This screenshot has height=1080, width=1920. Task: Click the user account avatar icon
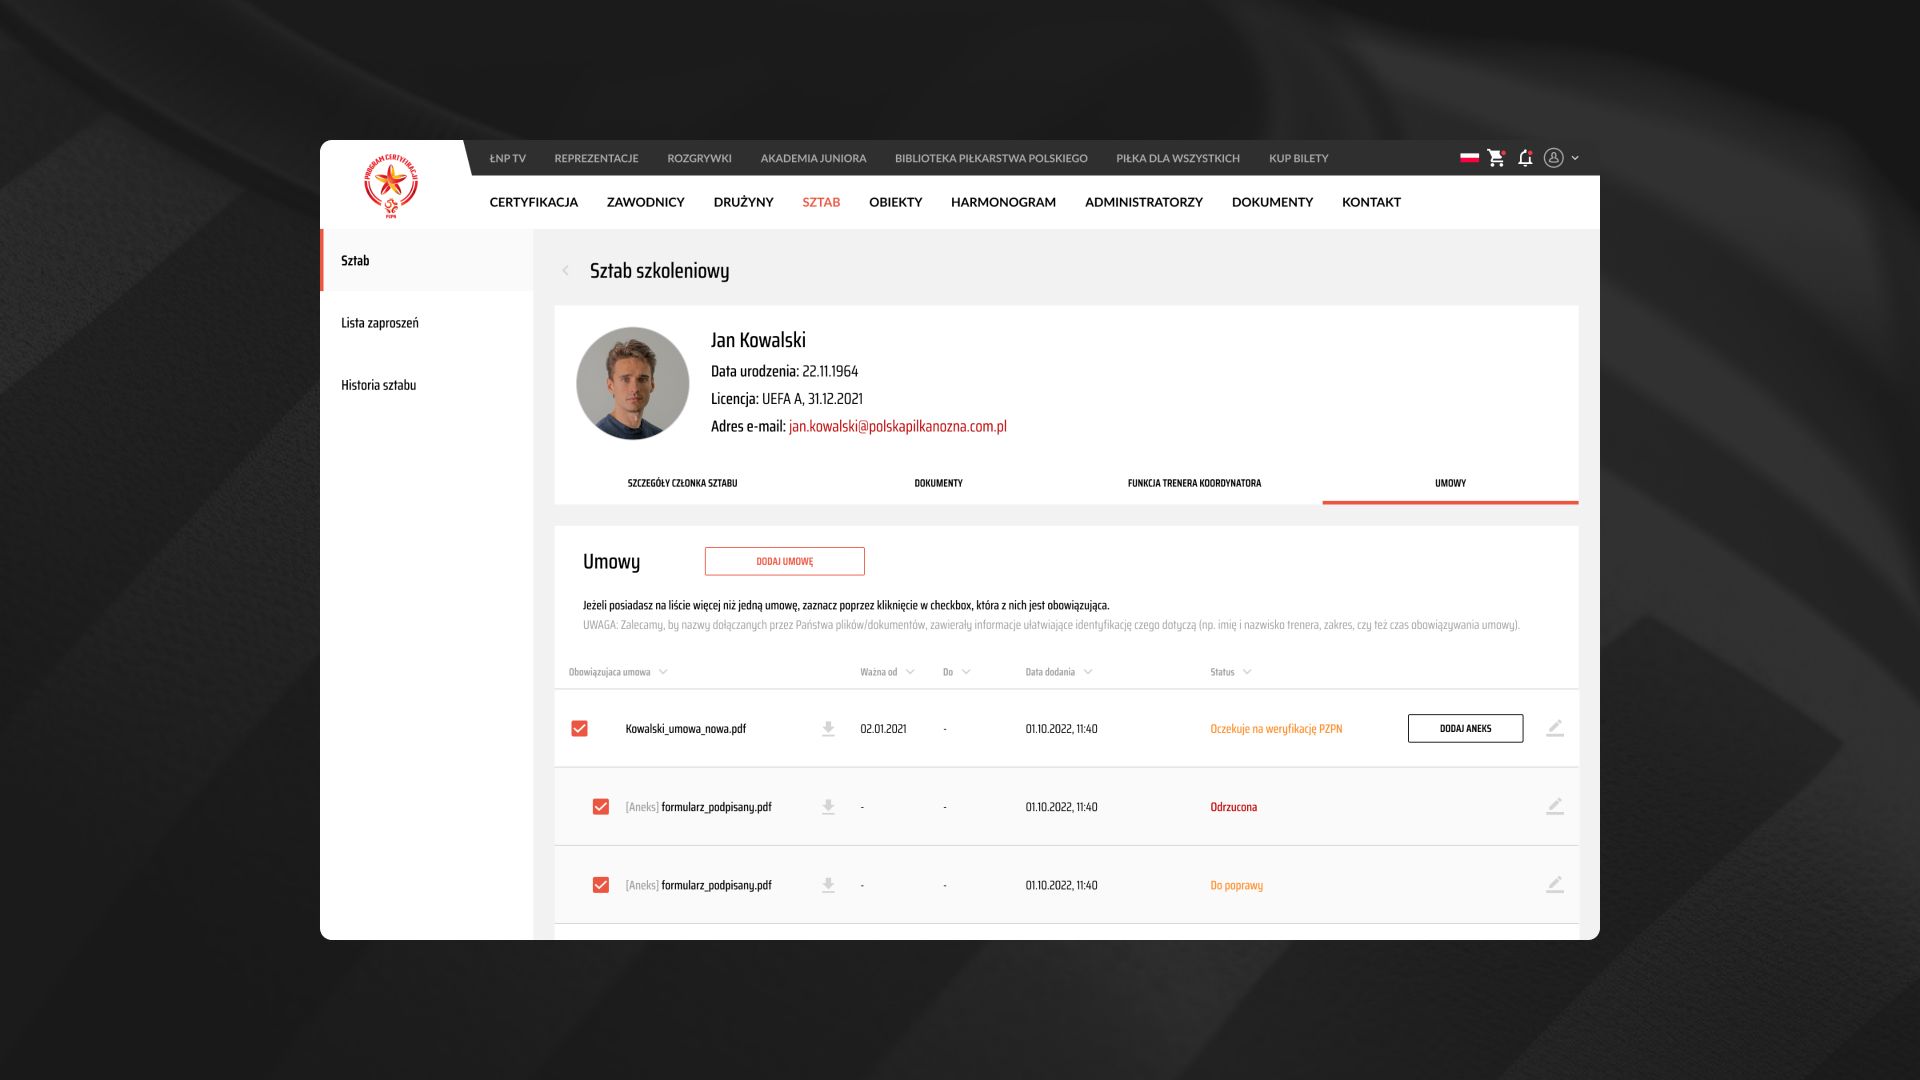[1553, 158]
